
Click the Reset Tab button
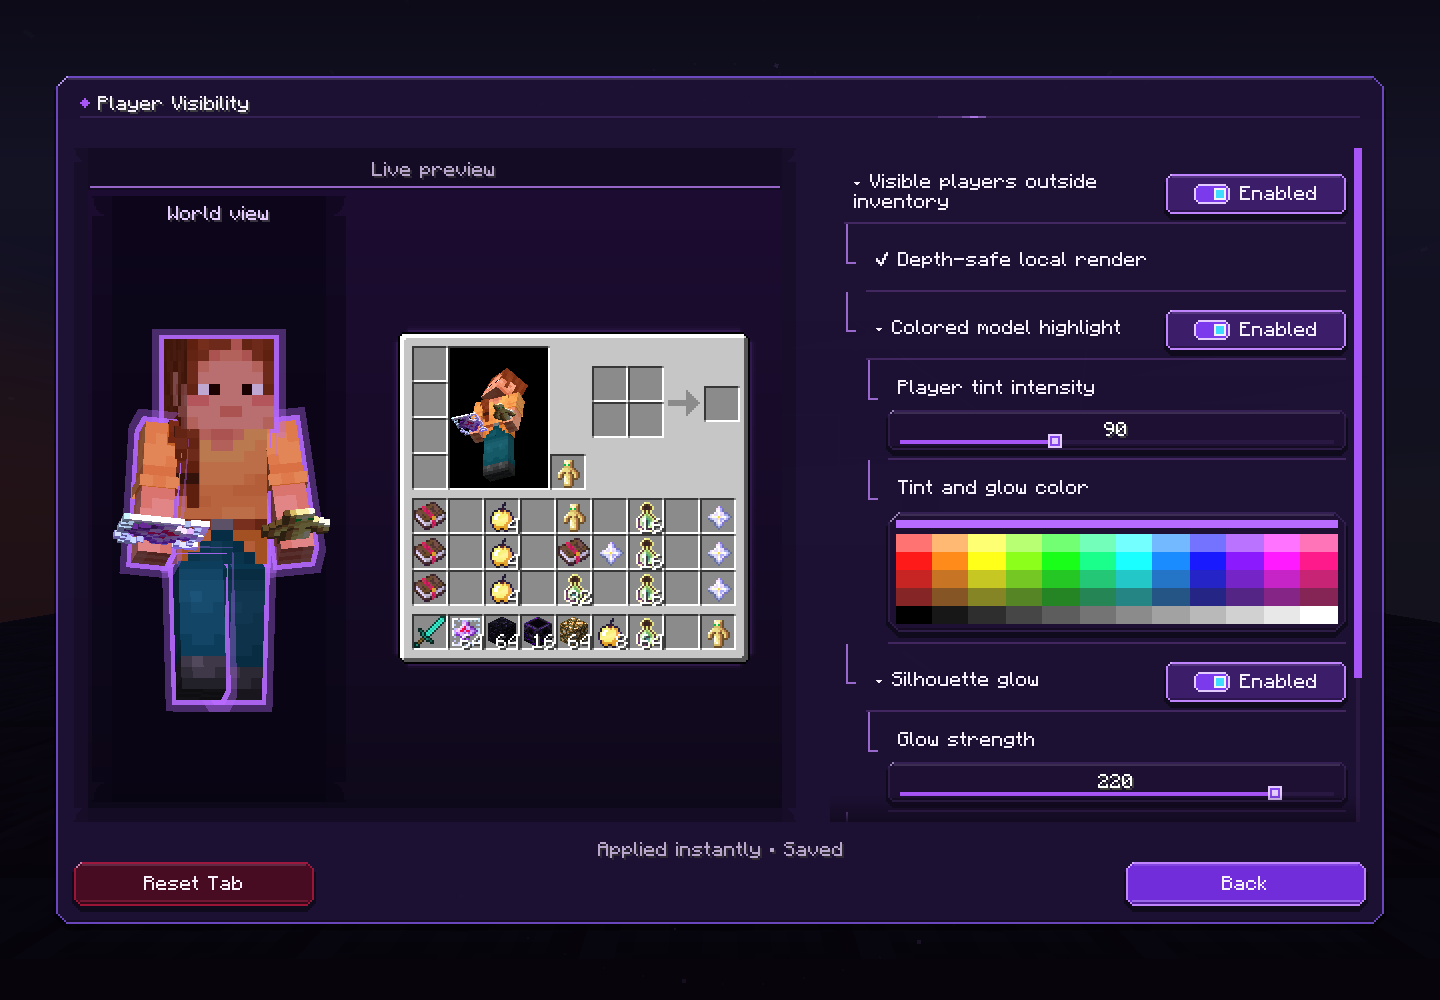click(194, 884)
